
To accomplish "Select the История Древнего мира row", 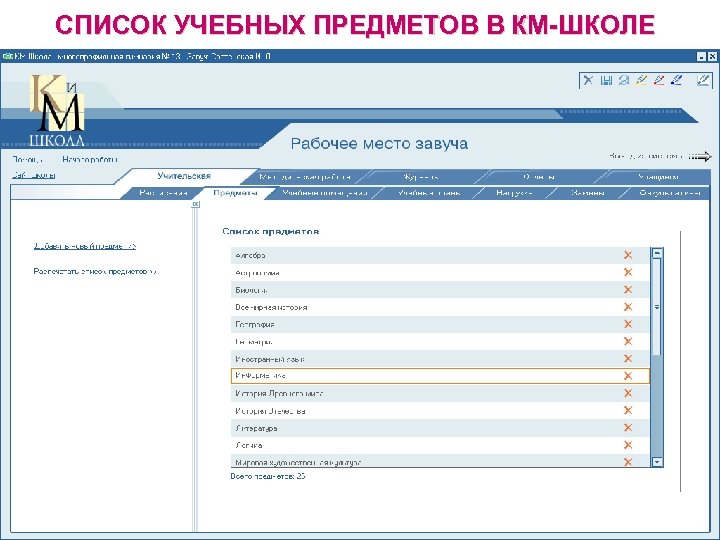I will click(x=440, y=393).
